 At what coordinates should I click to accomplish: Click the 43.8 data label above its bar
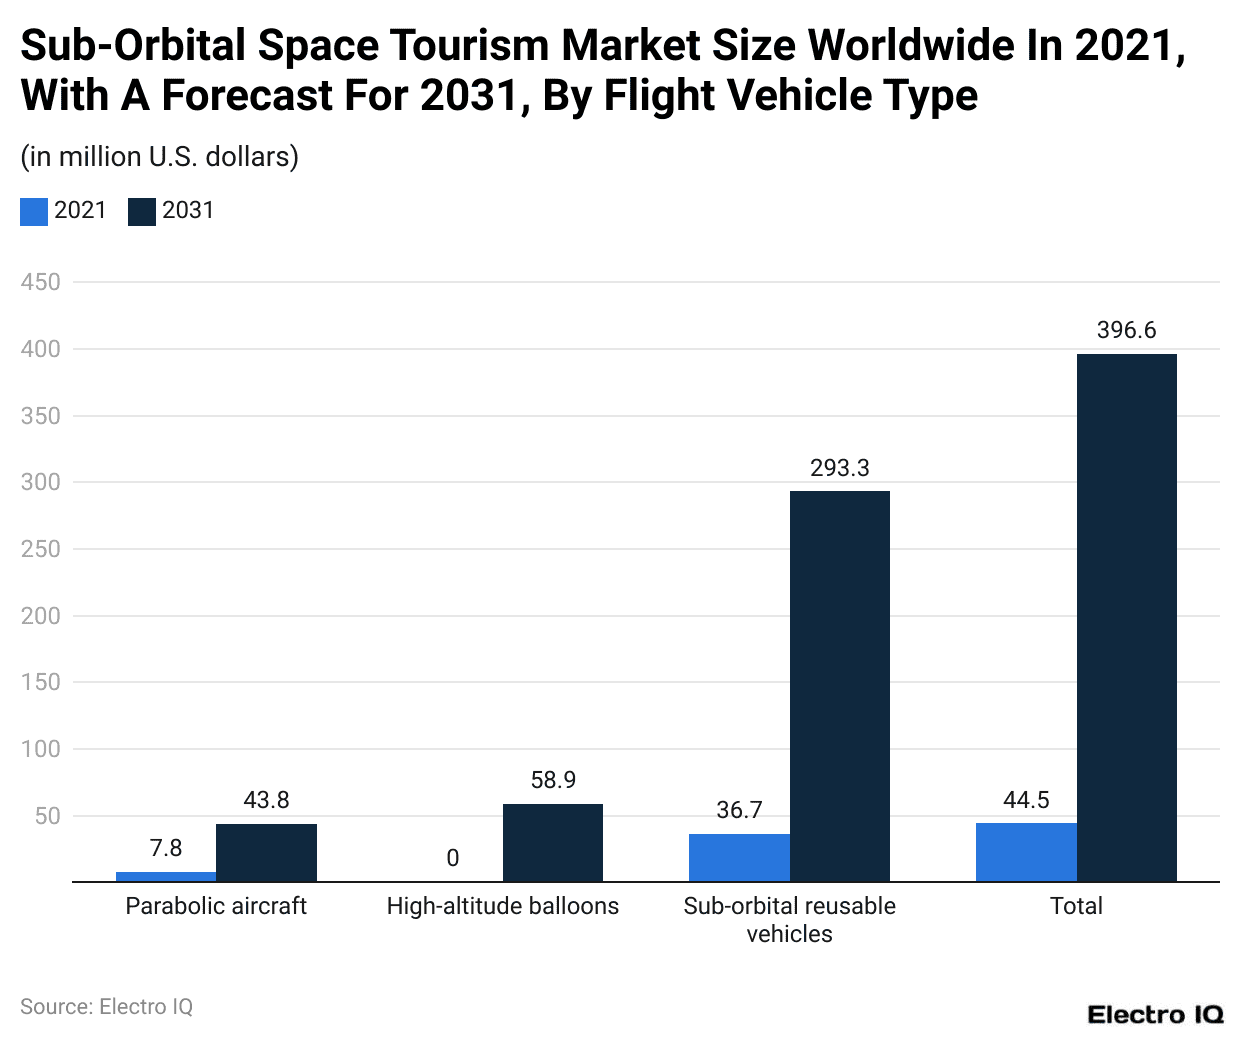coord(266,800)
